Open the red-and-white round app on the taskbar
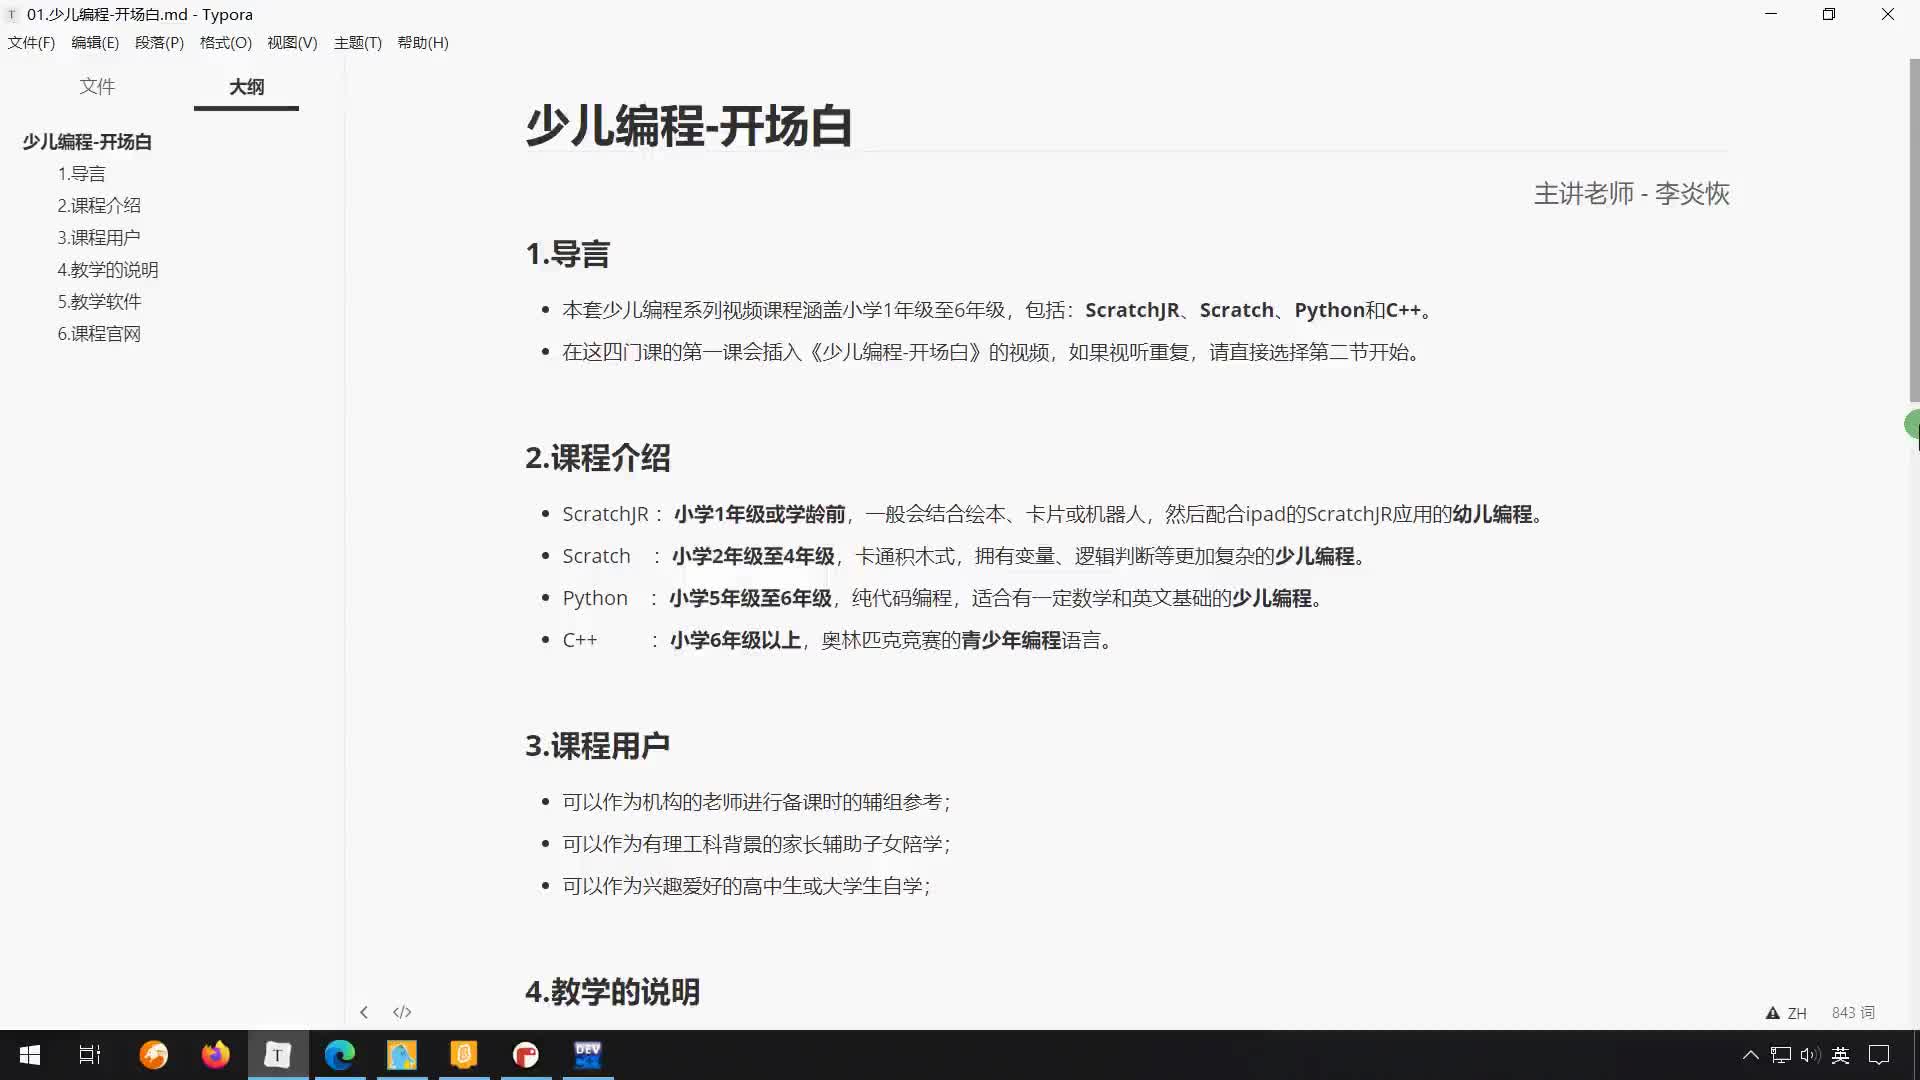This screenshot has width=1920, height=1080. click(525, 1055)
